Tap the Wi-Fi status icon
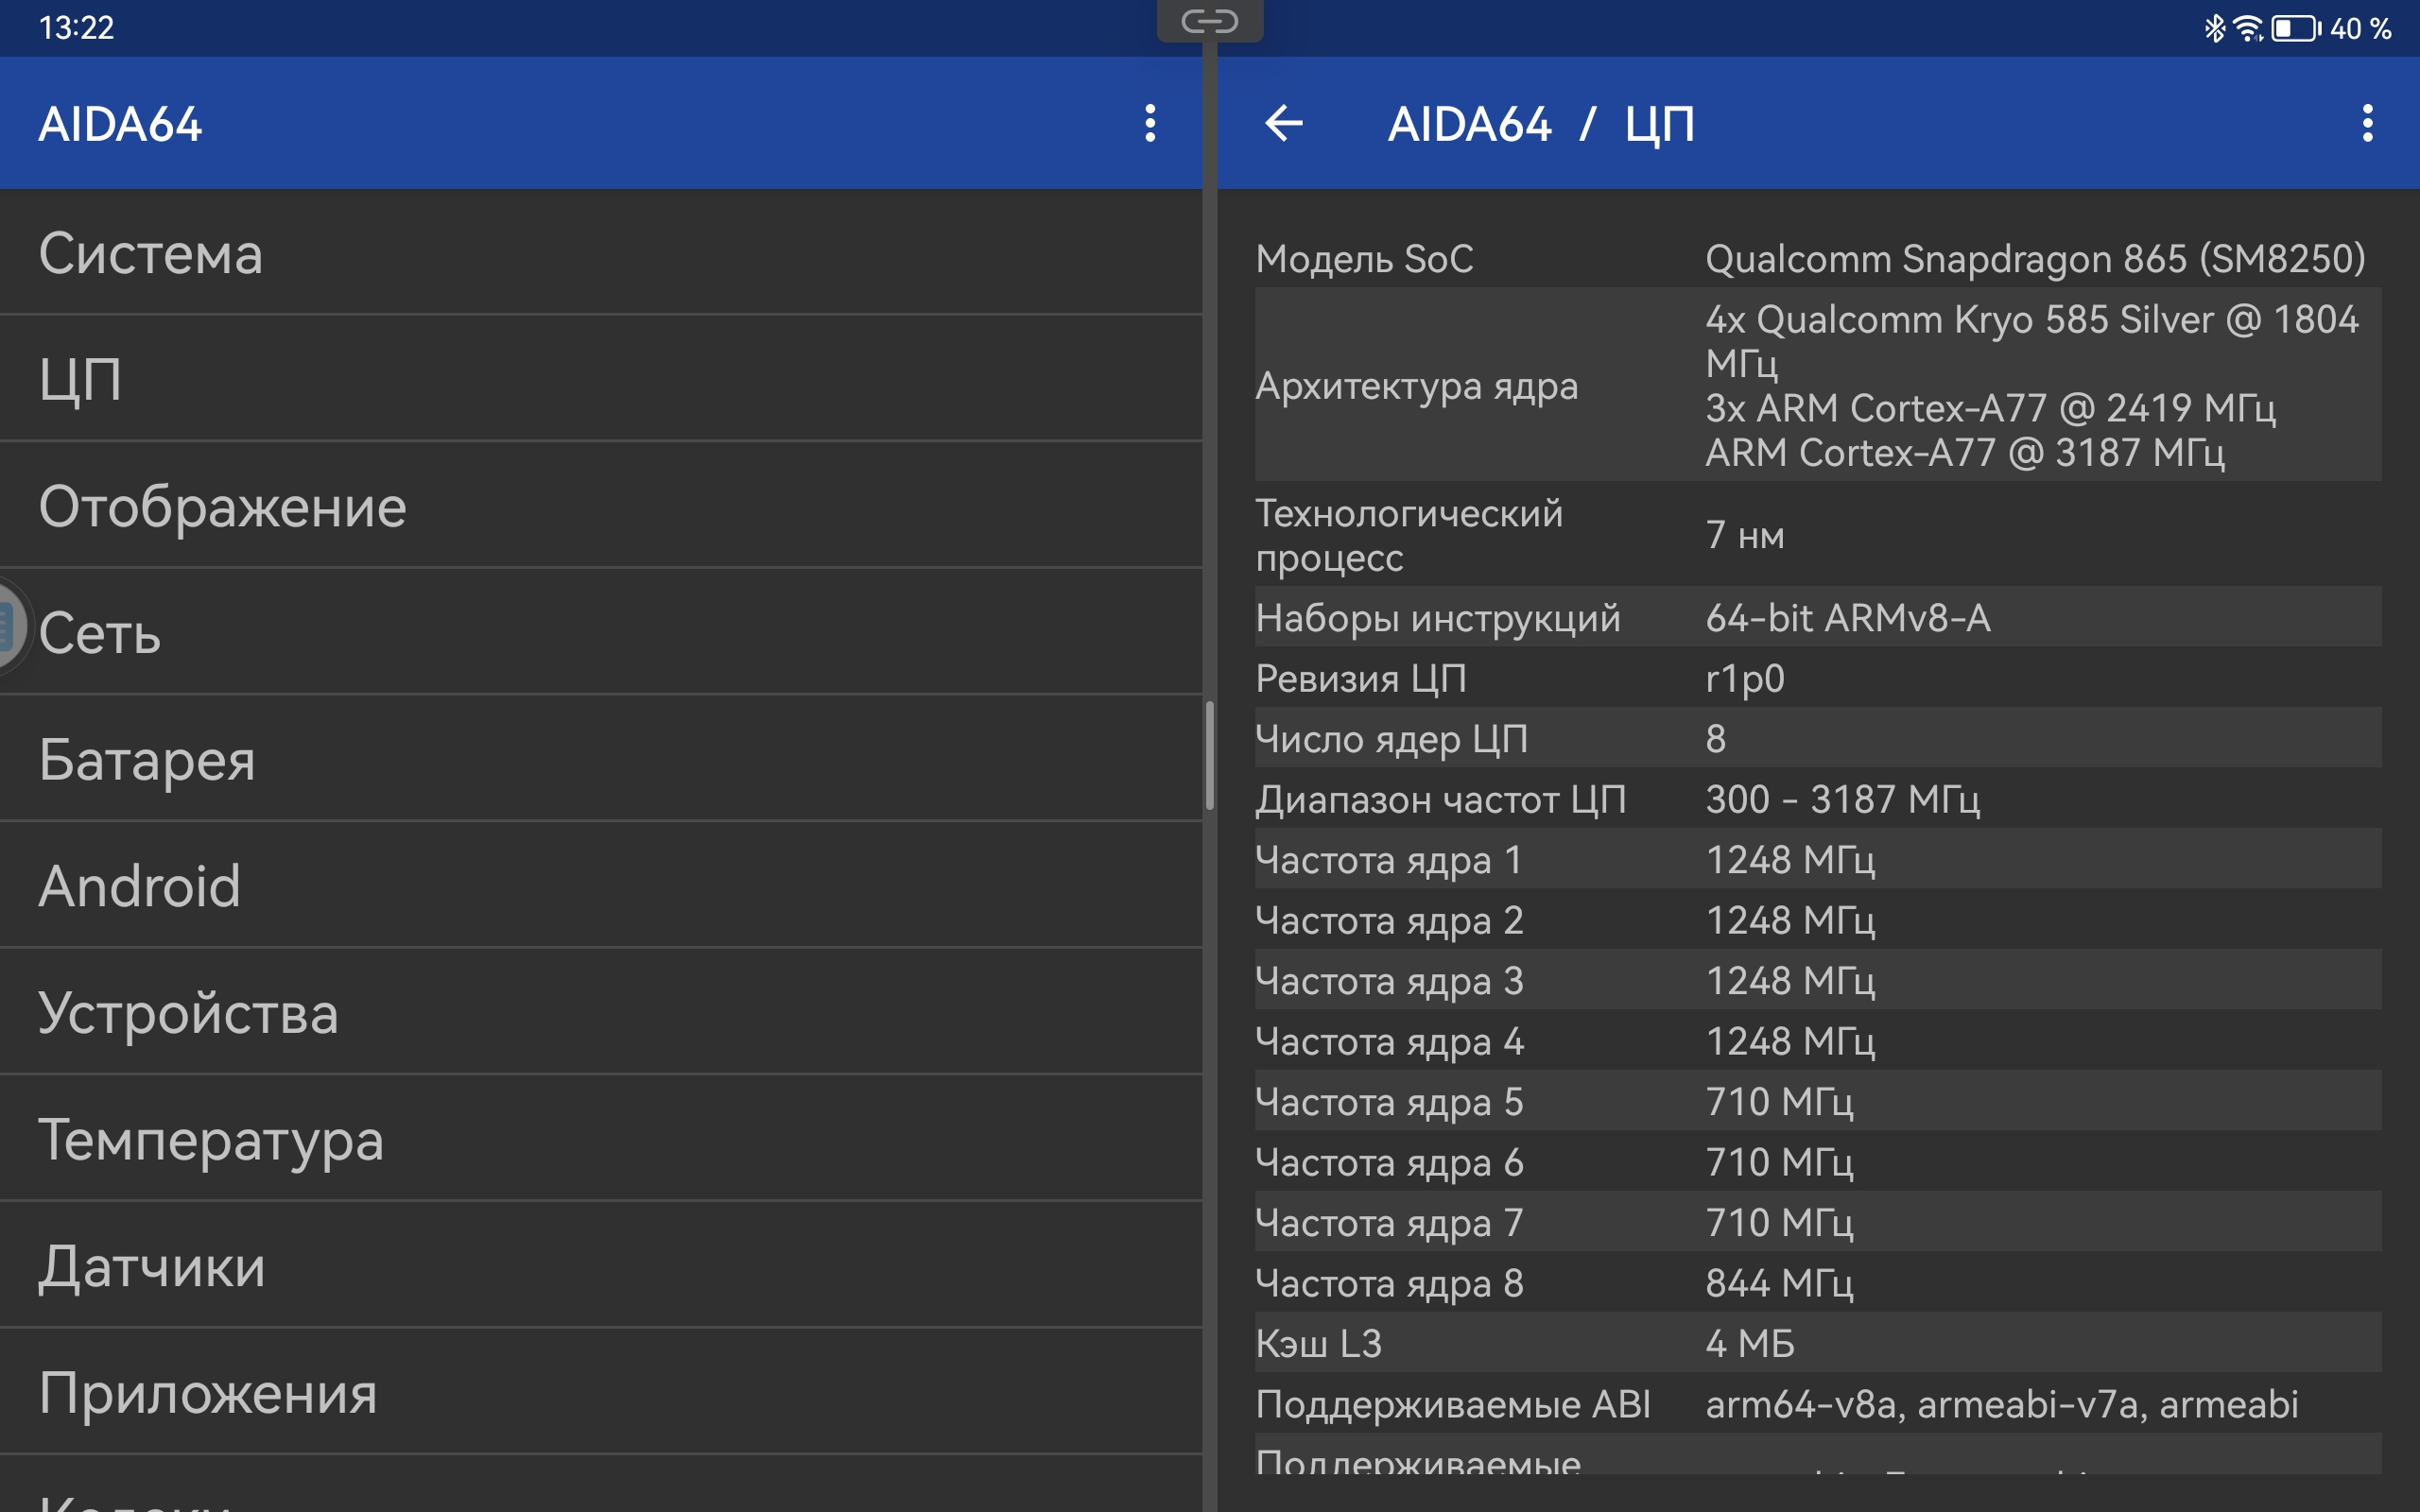Viewport: 2420px width, 1512px height. click(x=2248, y=28)
